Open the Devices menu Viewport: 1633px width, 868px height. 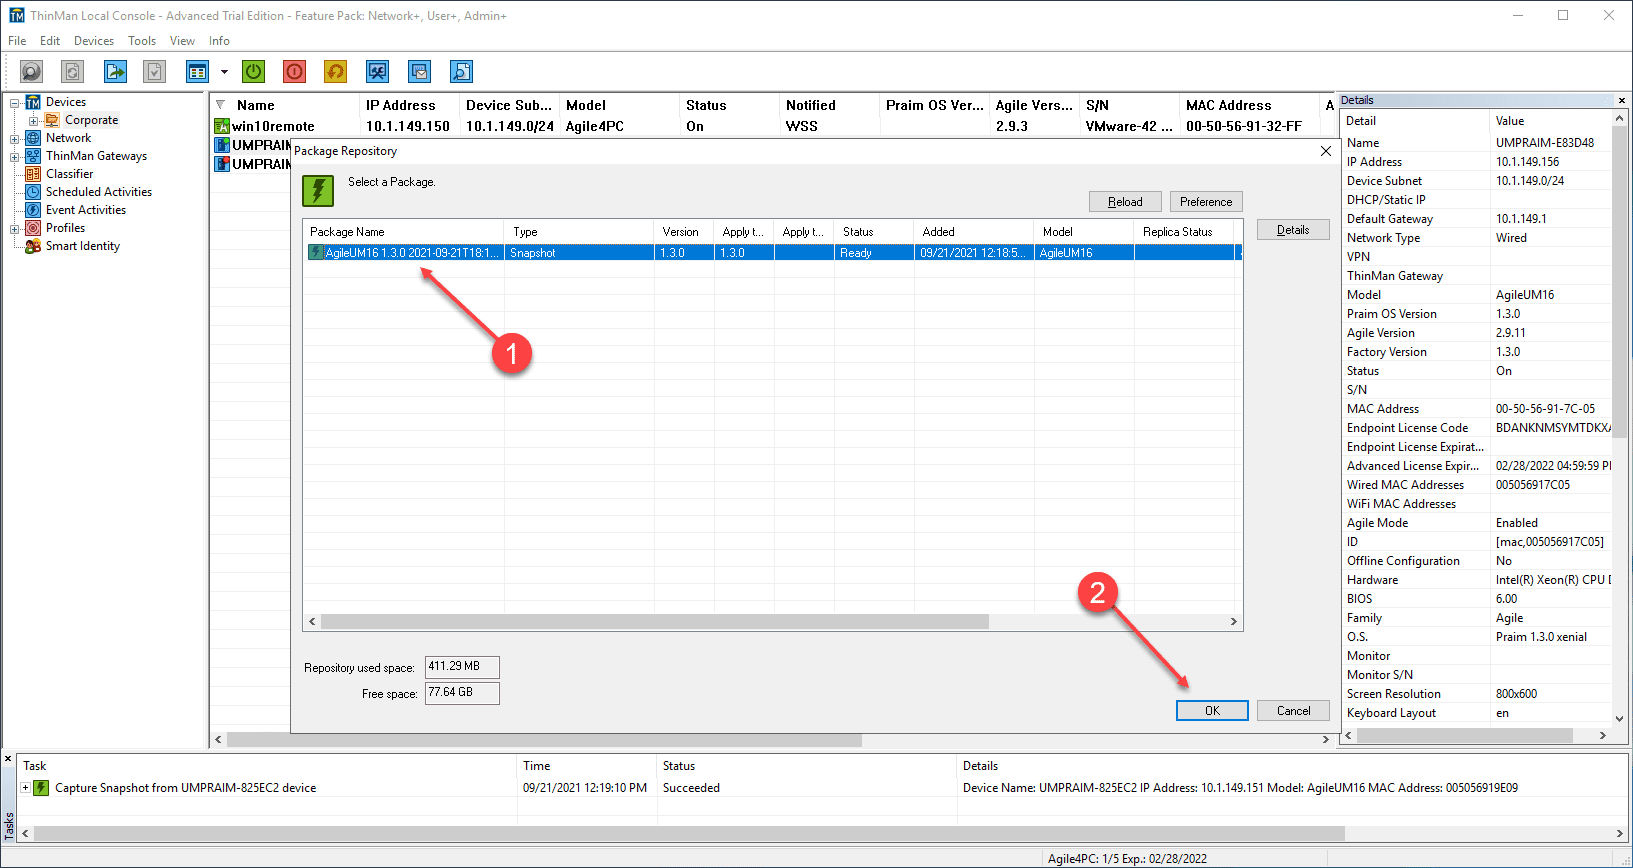click(x=94, y=41)
